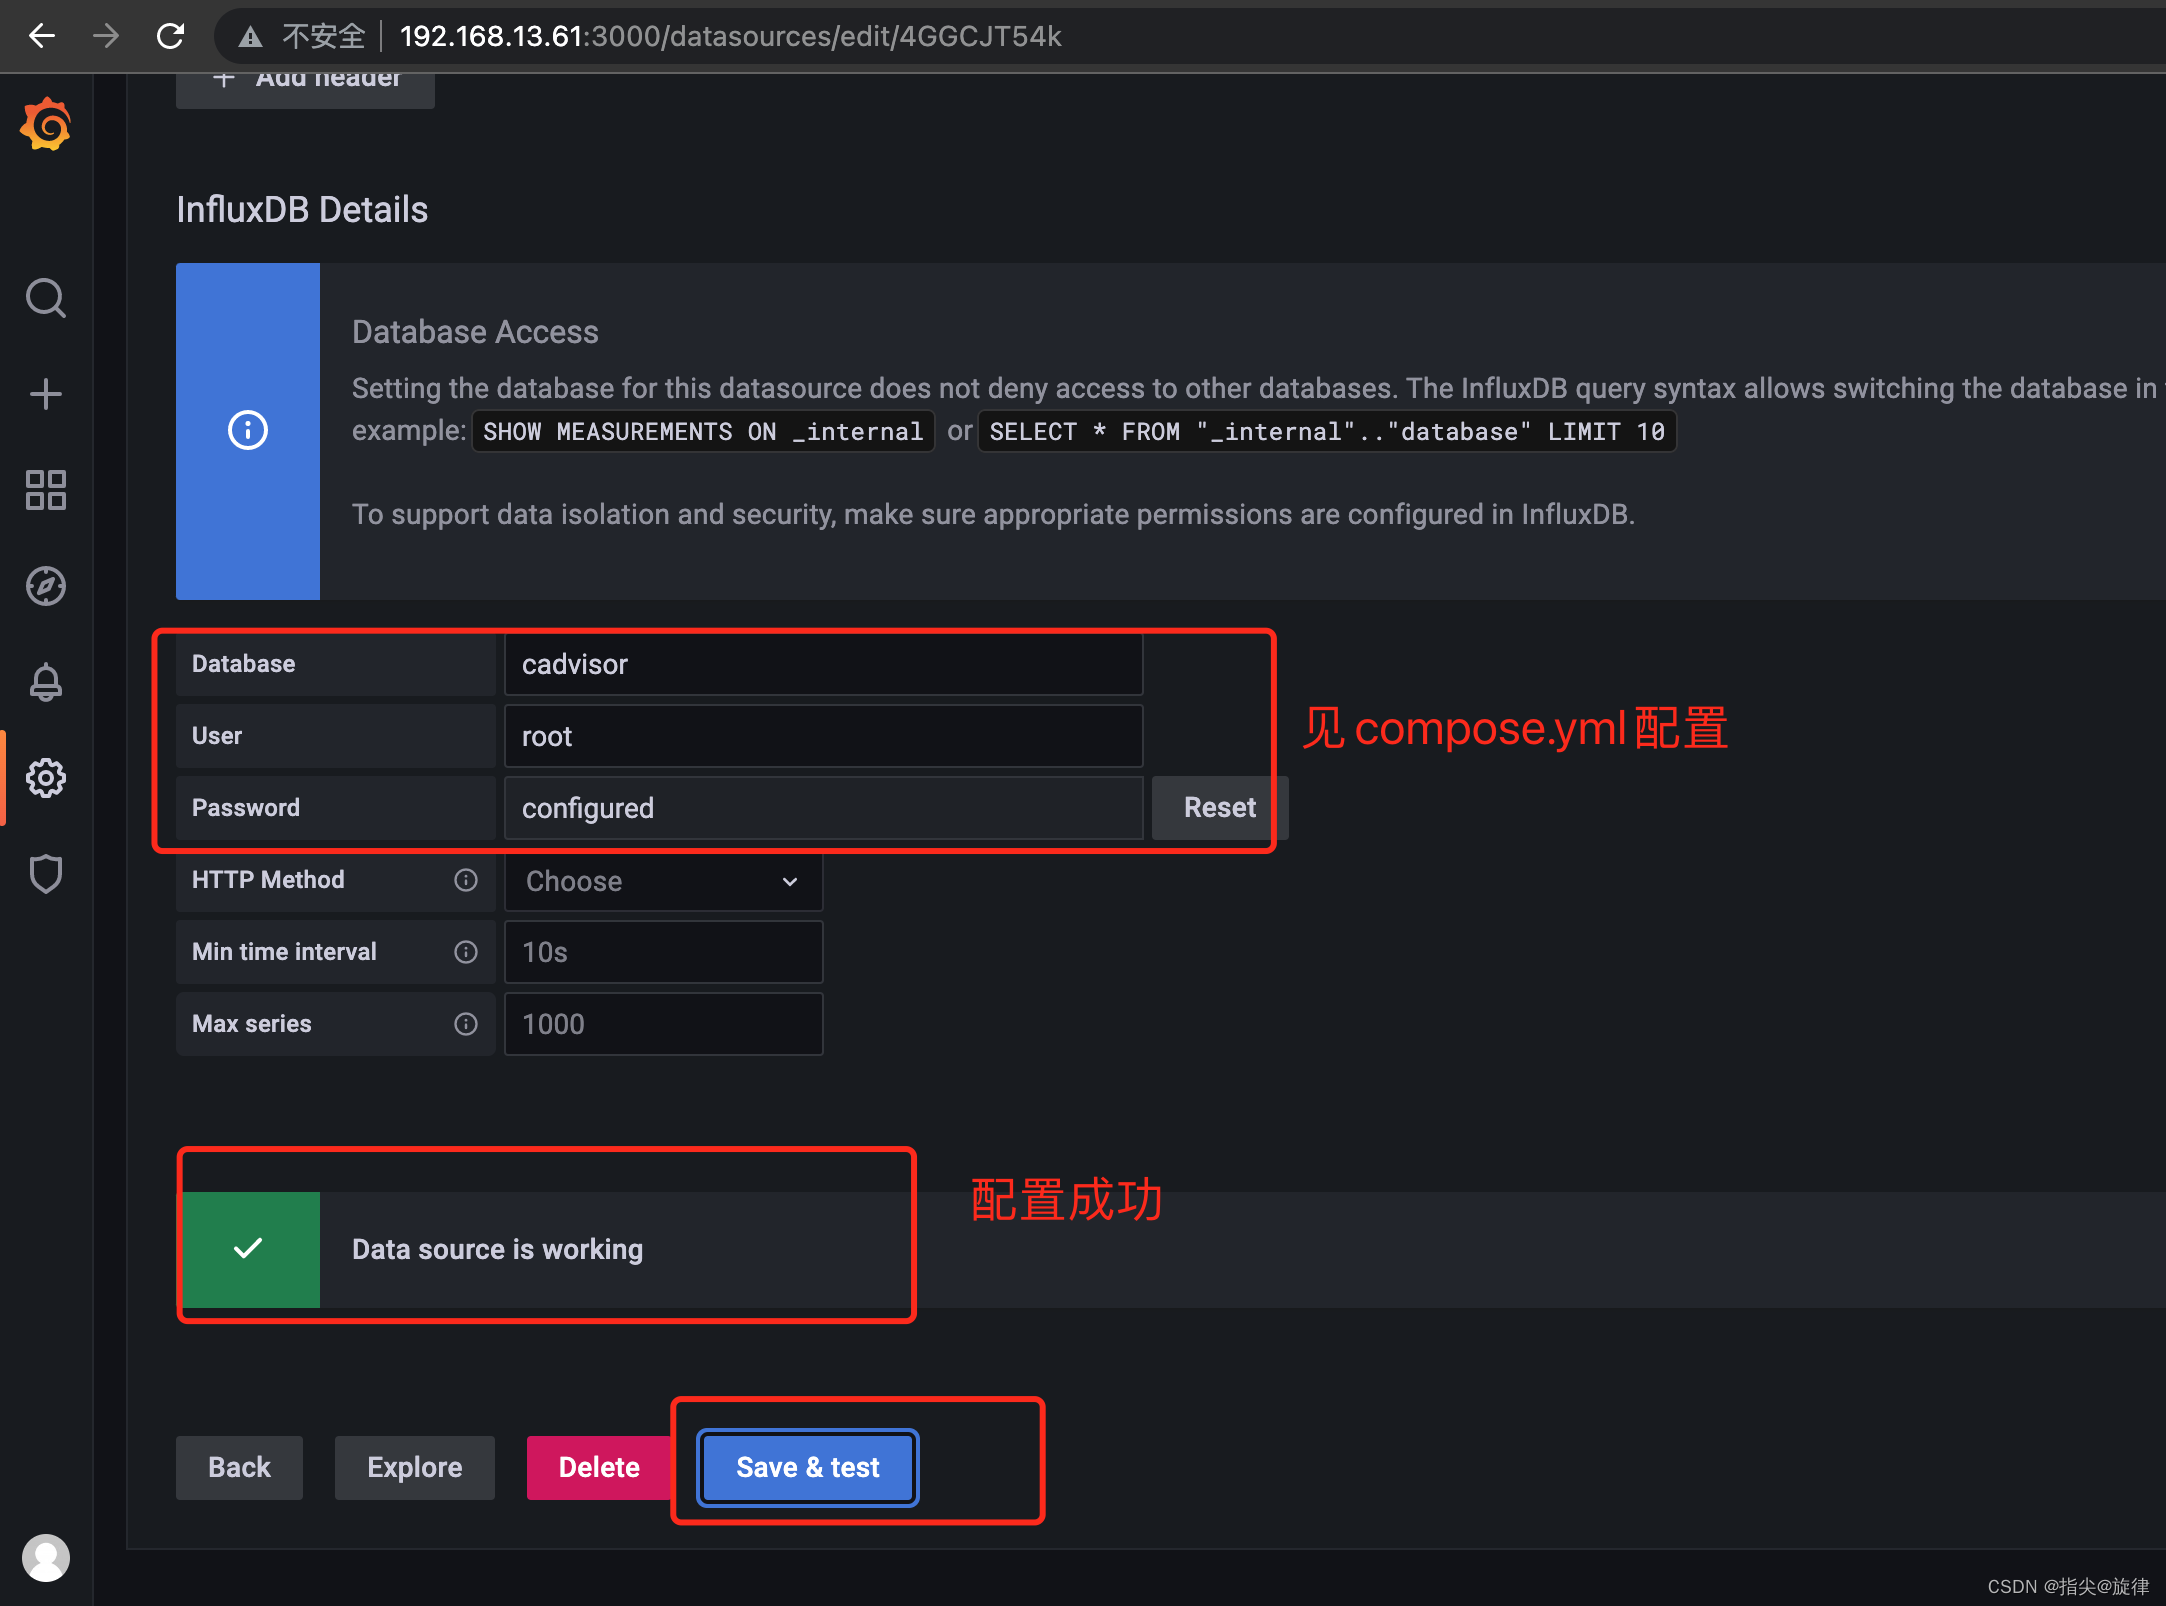The image size is (2166, 1606).
Task: Reload the page via browser refresh icon
Action: tap(170, 36)
